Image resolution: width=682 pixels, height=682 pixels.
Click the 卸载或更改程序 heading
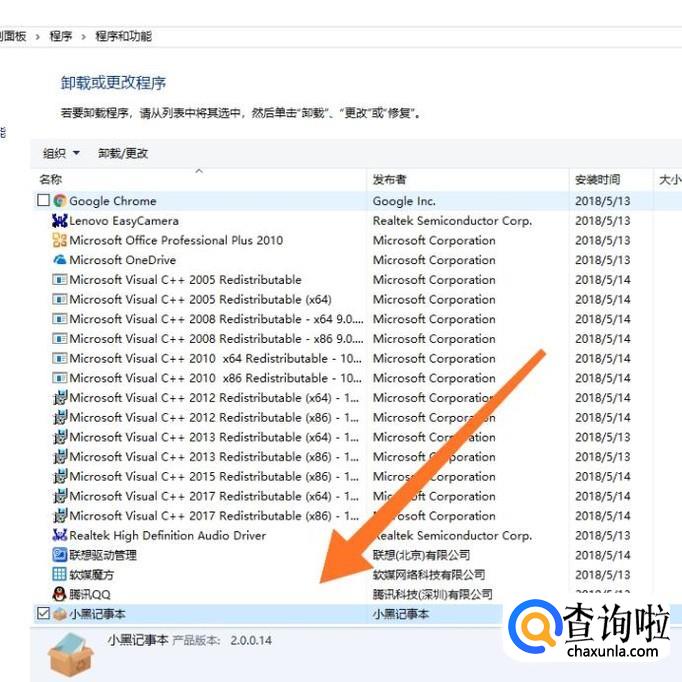pos(113,83)
